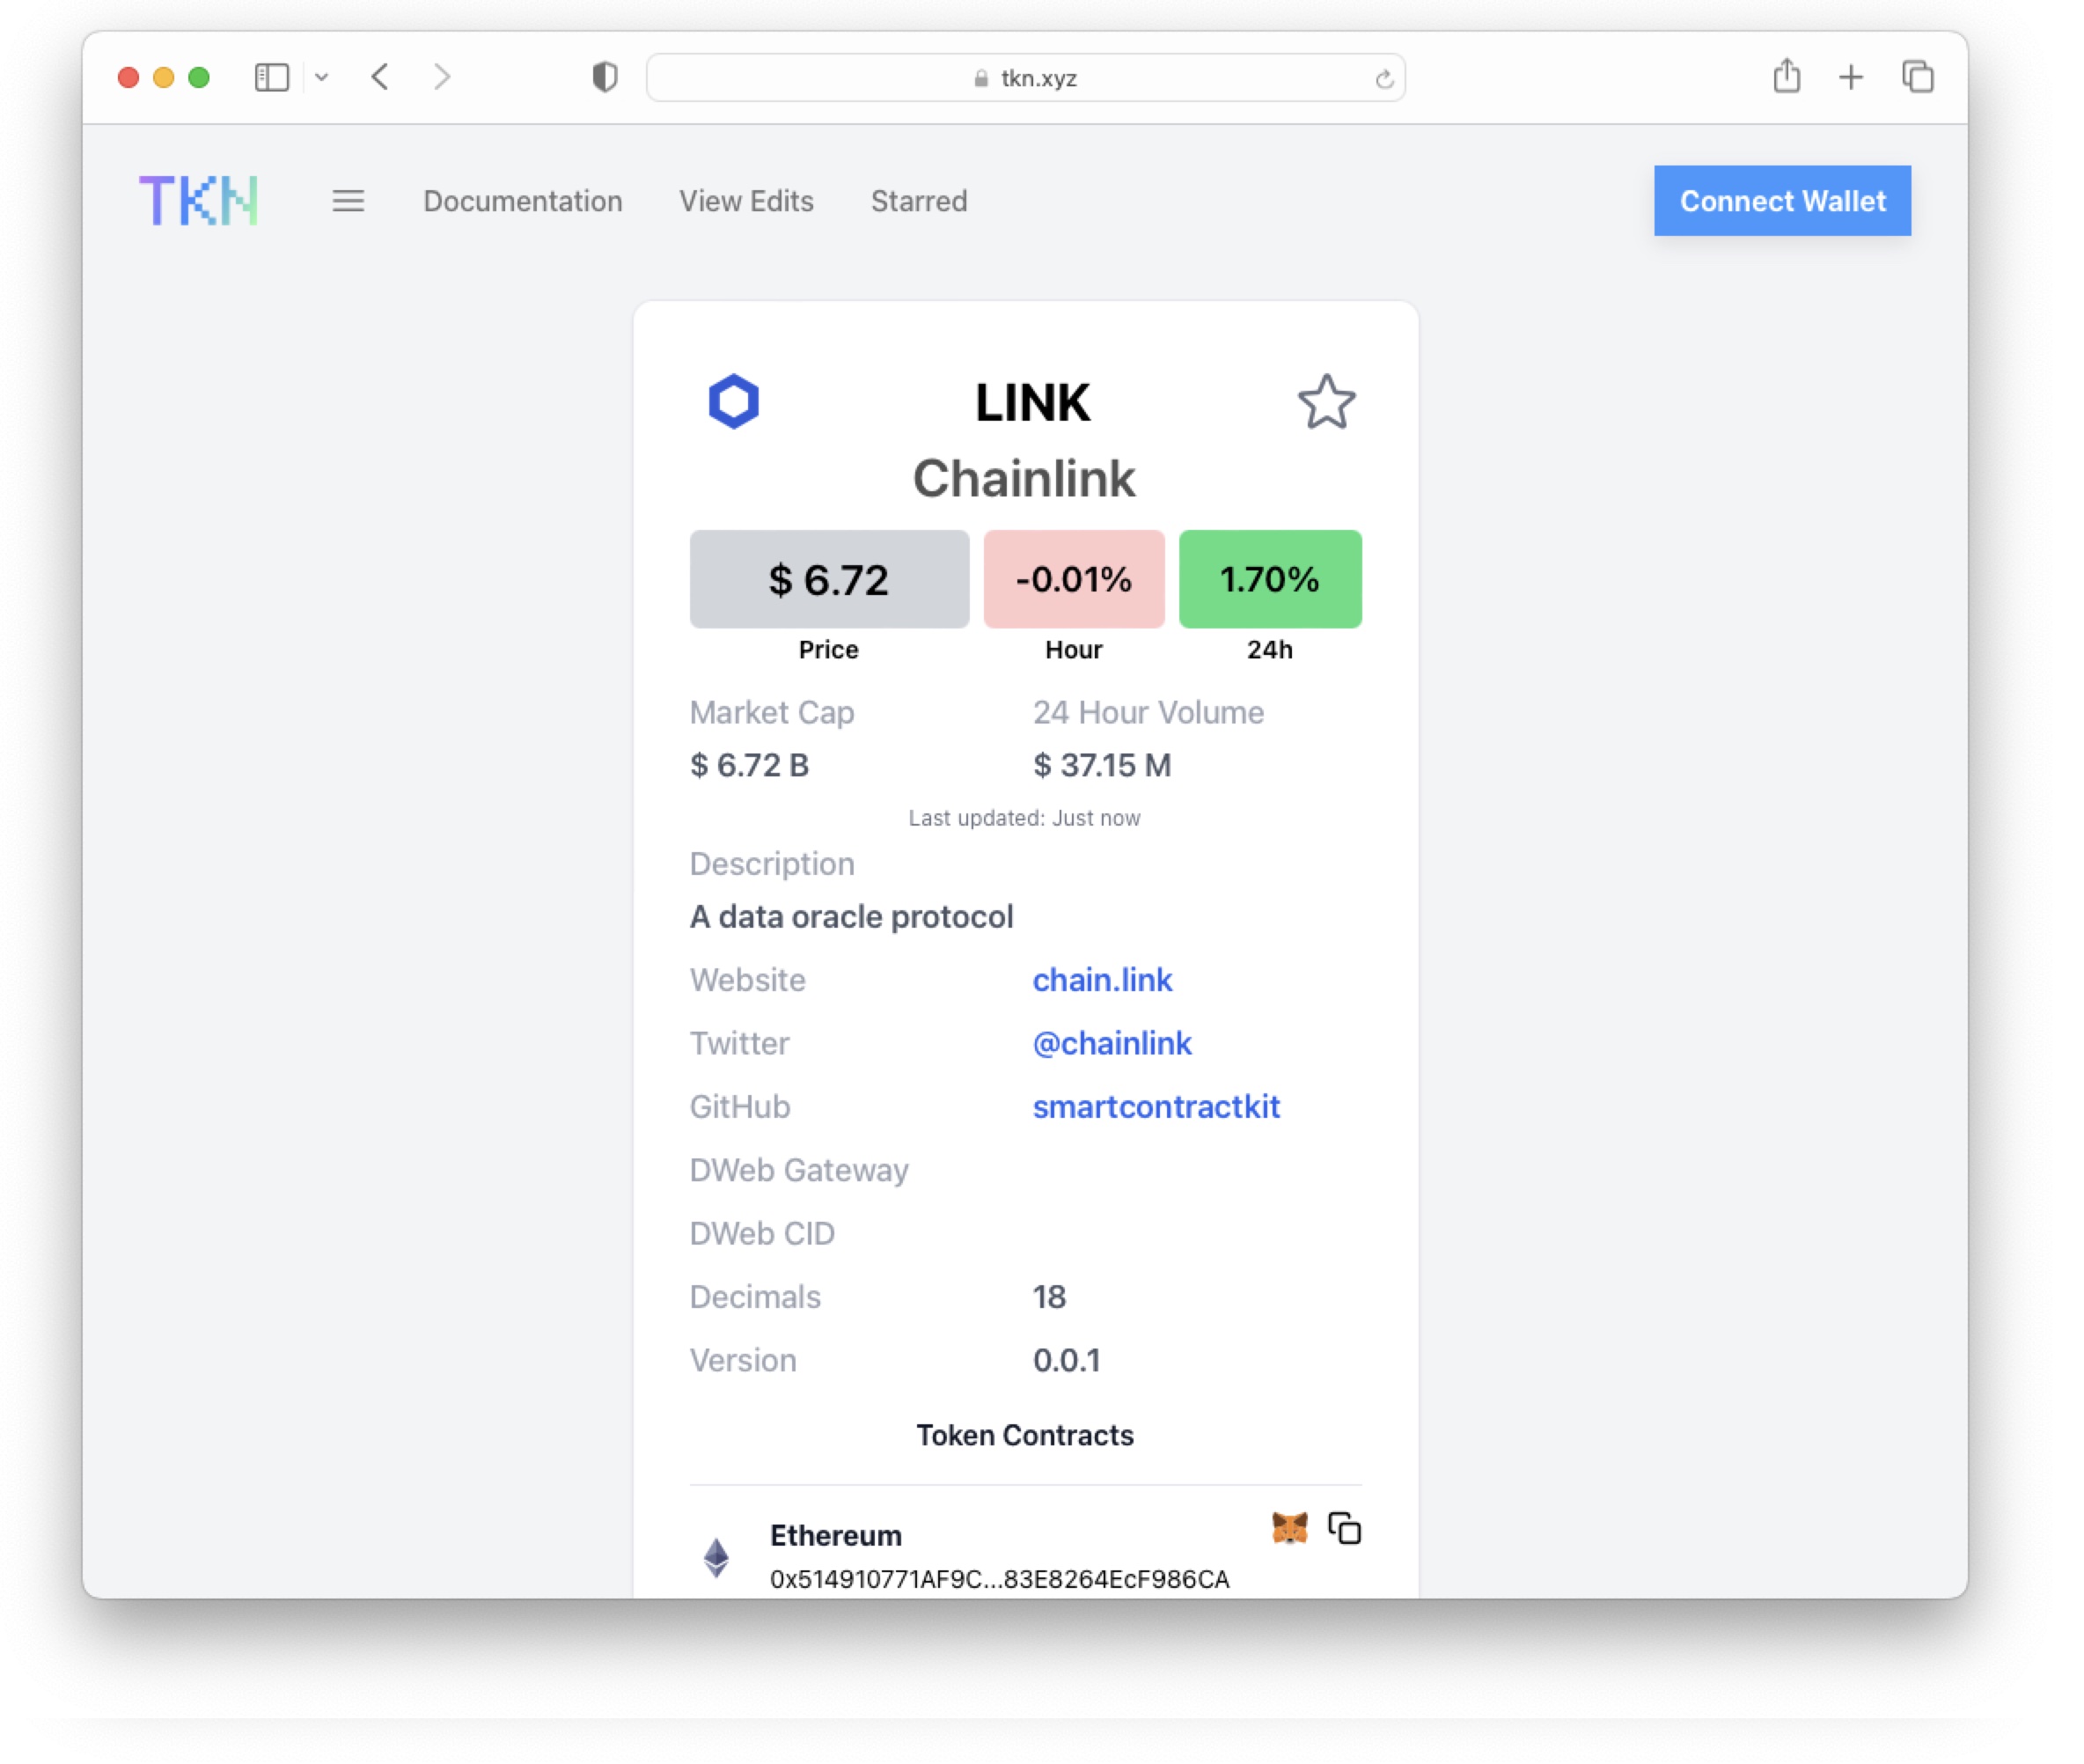The height and width of the screenshot is (1764, 2084).
Task: Star the LINK token
Action: [1326, 402]
